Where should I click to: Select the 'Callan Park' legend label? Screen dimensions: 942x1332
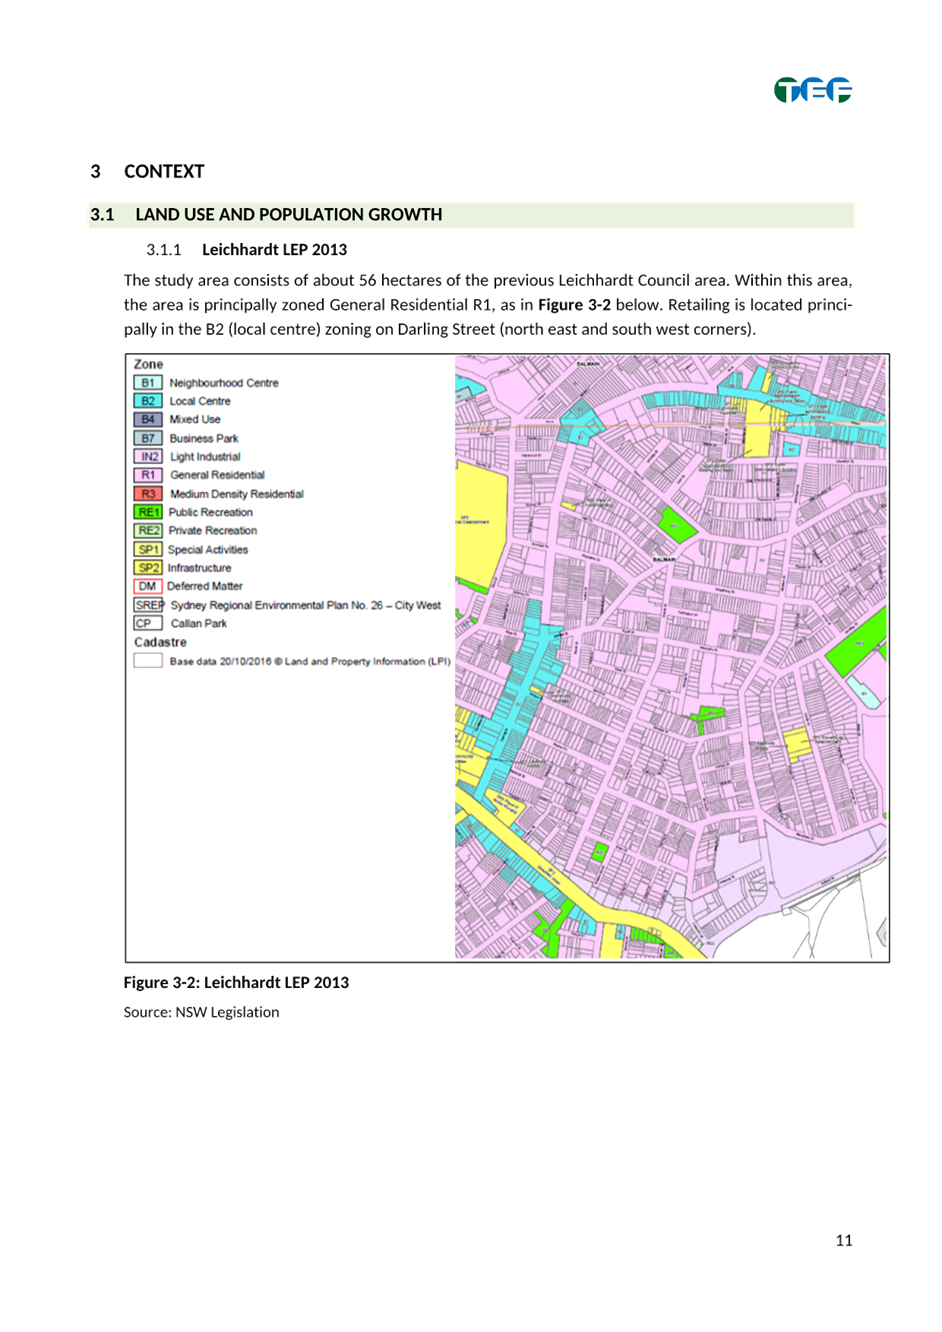[199, 623]
